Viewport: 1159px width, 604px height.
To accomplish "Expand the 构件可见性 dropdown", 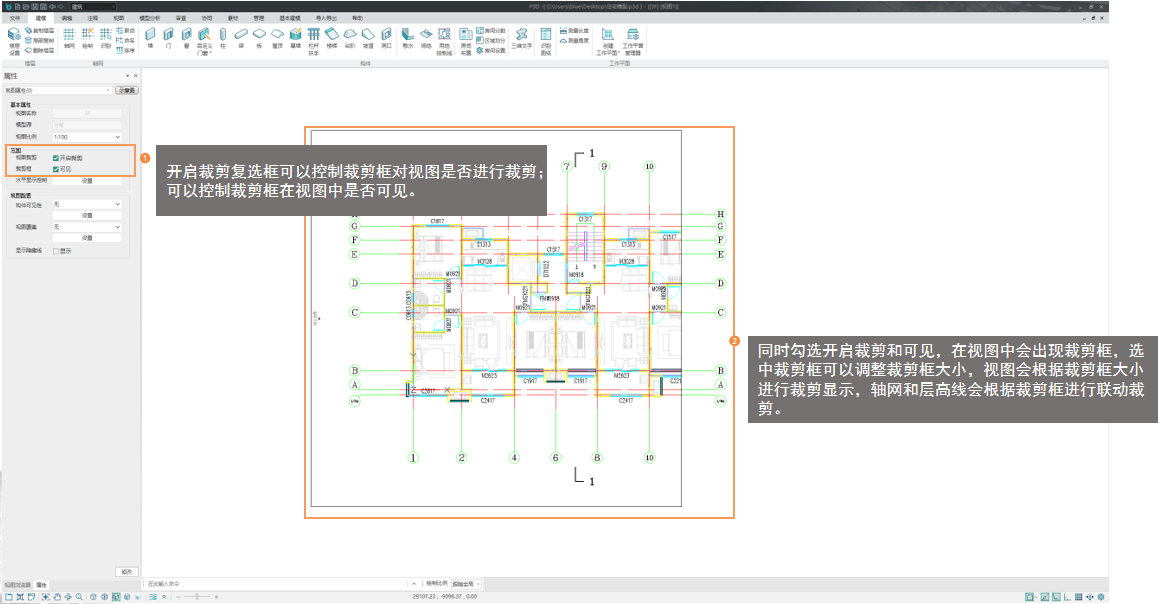I will 86,204.
